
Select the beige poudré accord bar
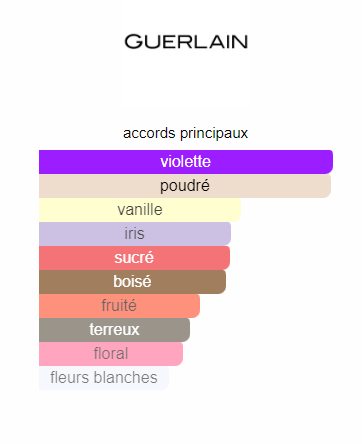[185, 186]
